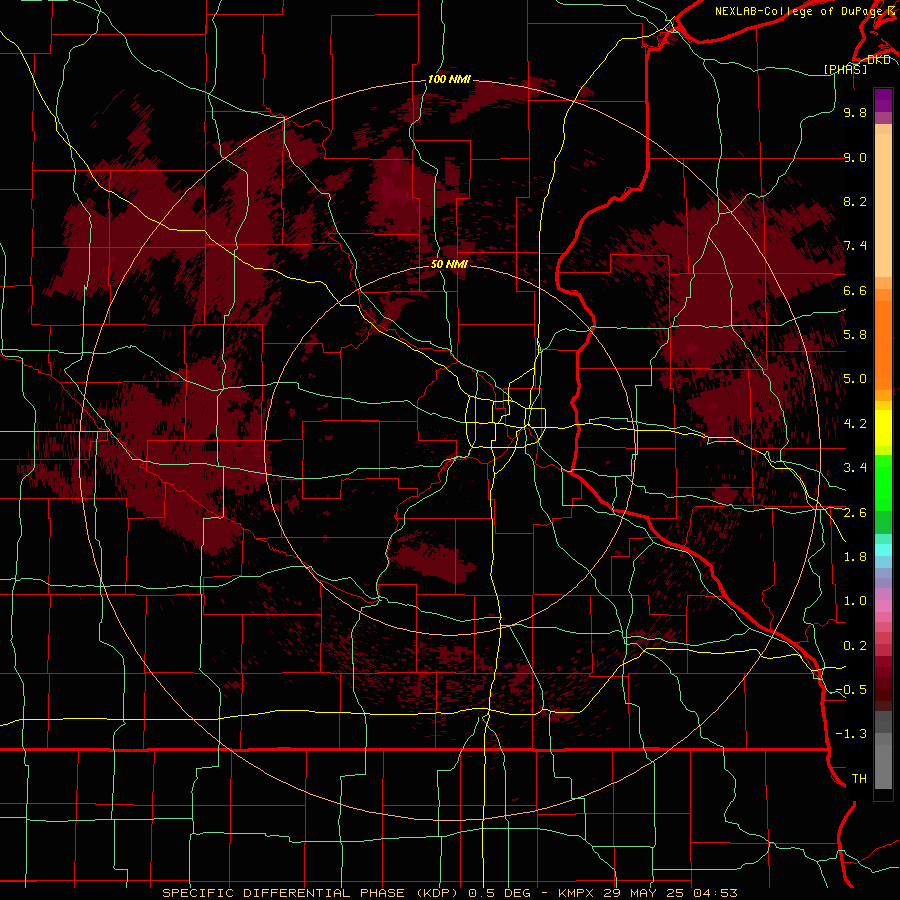Click the orange segment of the color bar
The image size is (900, 900).
(x=883, y=345)
